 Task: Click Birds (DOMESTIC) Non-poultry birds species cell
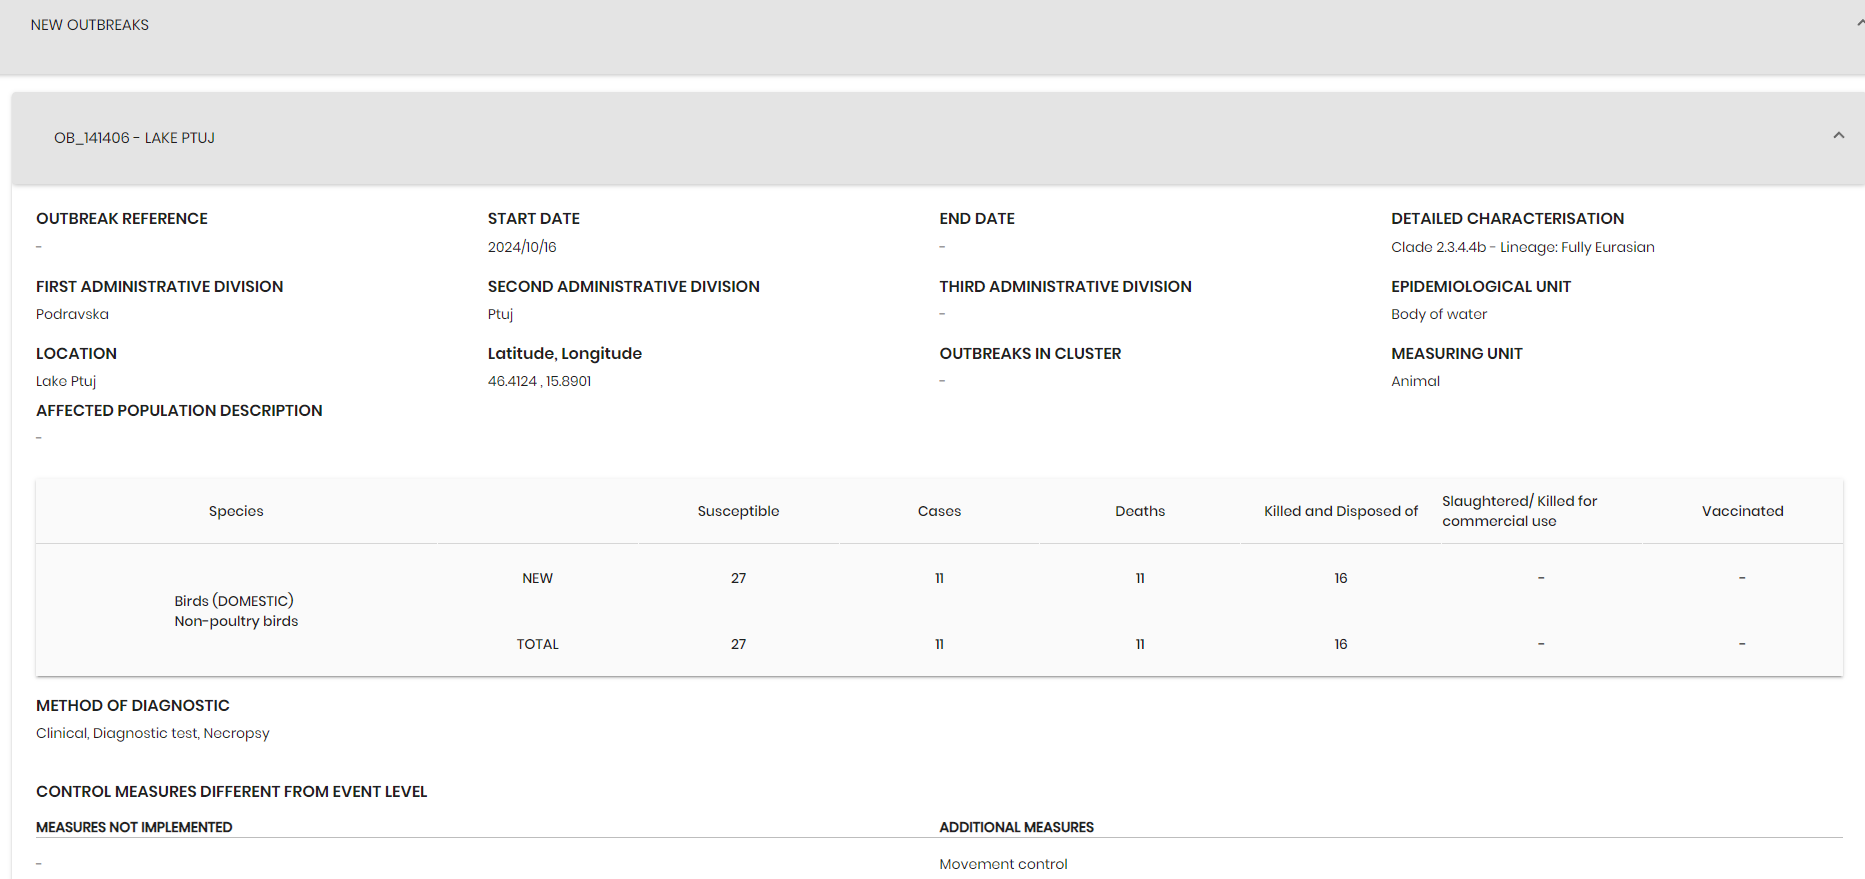pyautogui.click(x=236, y=611)
